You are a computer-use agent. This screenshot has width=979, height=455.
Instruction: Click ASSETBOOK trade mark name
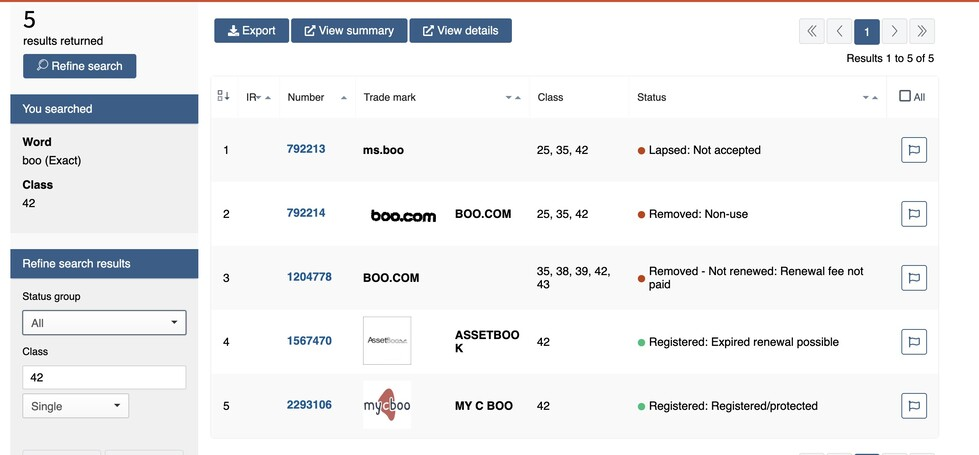click(487, 342)
